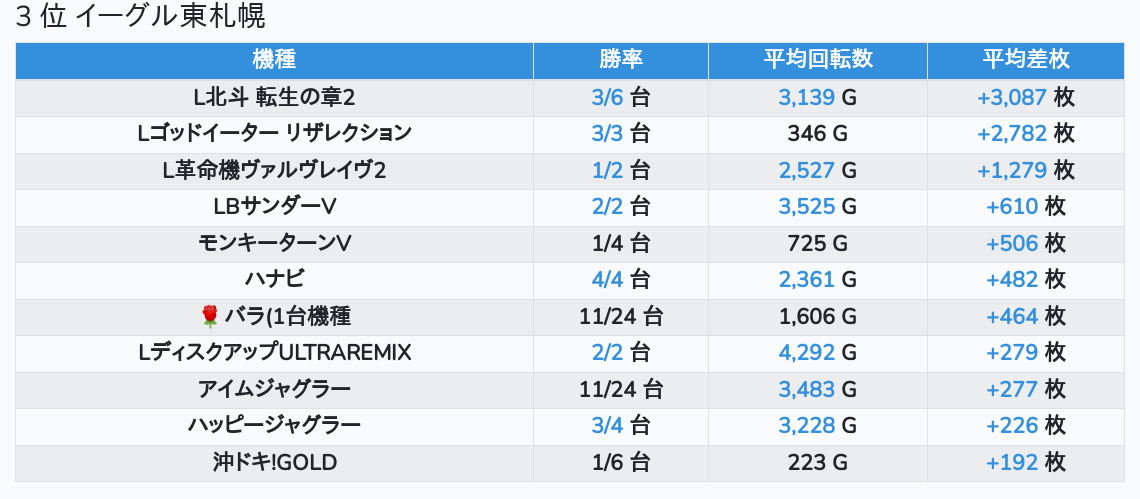Select the L北斗 転生の章2 row
The width and height of the screenshot is (1140, 499).
point(274,97)
